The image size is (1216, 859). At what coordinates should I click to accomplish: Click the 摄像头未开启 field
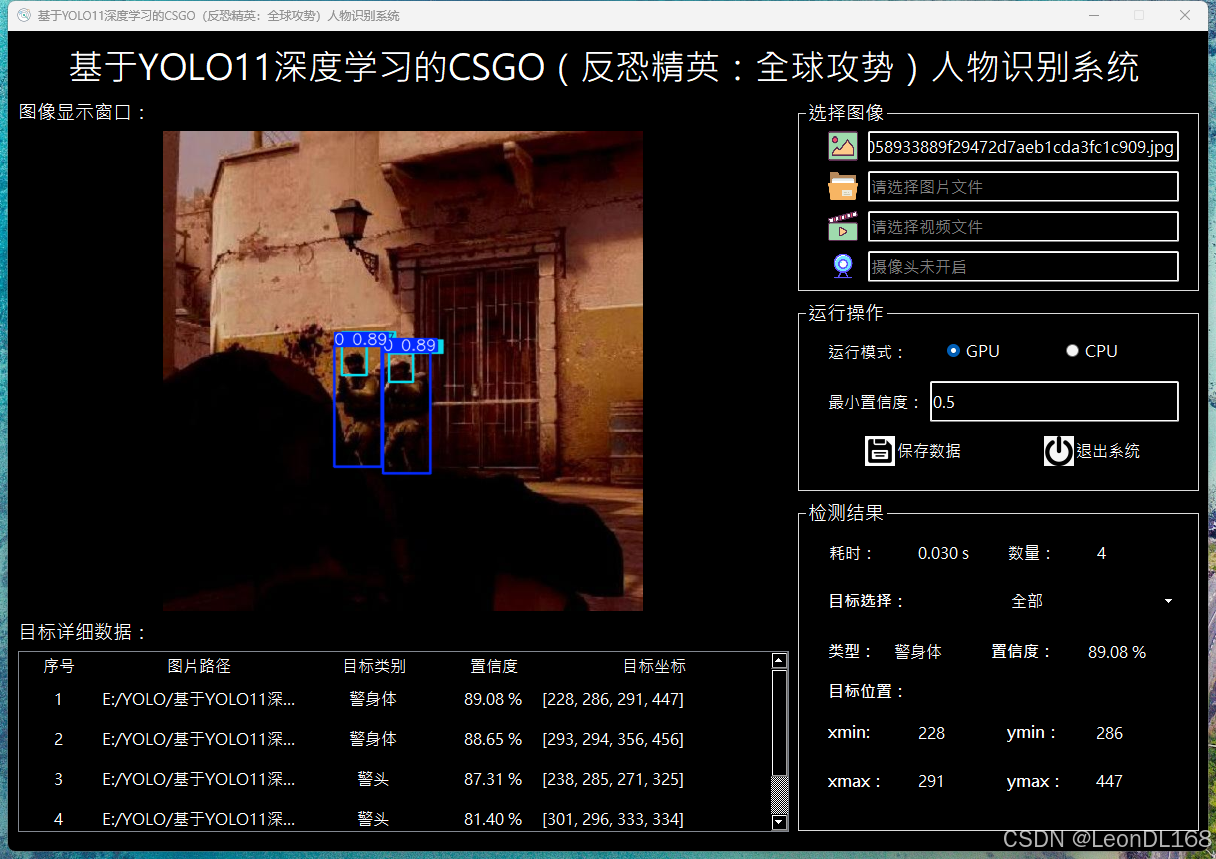[1023, 267]
